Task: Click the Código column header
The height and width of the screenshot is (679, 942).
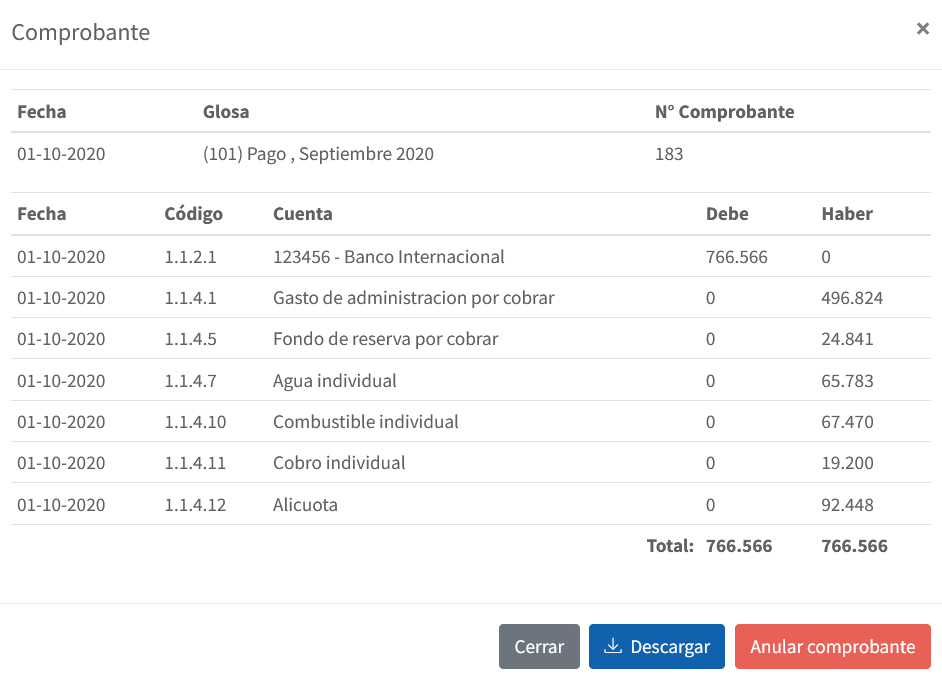Action: [193, 215]
